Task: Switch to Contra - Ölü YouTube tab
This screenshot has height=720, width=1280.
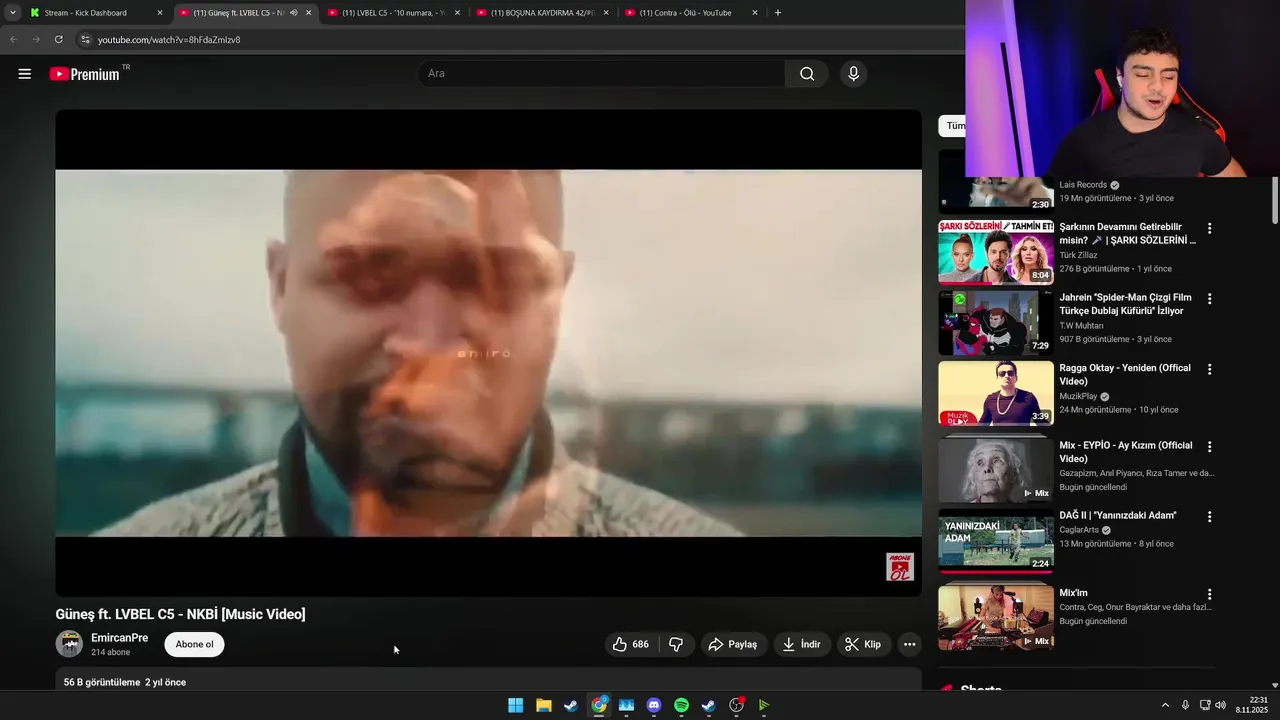Action: pyautogui.click(x=691, y=13)
